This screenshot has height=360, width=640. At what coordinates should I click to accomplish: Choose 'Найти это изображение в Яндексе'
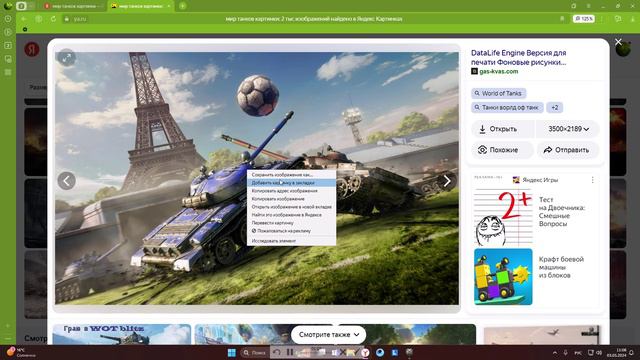click(x=291, y=215)
